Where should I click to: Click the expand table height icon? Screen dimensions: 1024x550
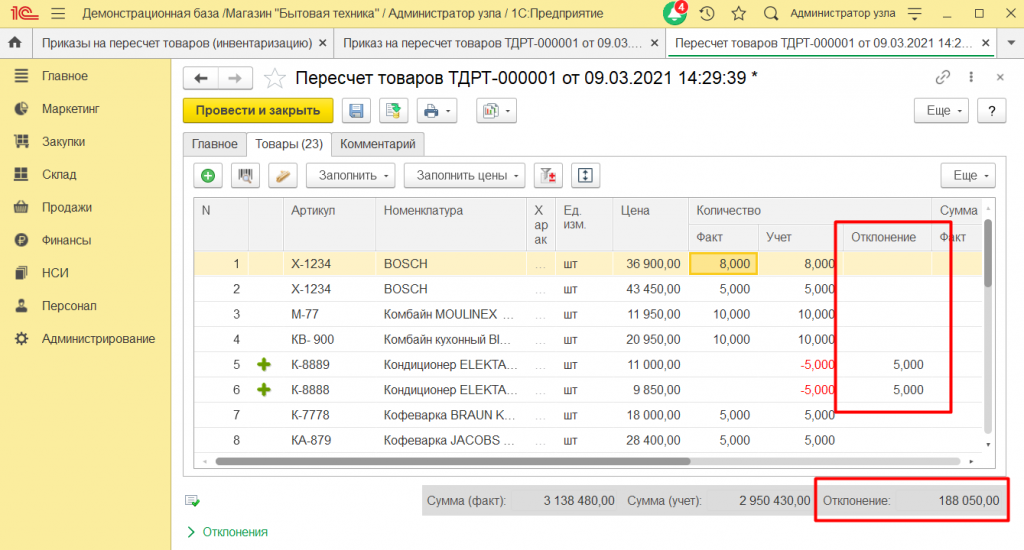click(585, 176)
